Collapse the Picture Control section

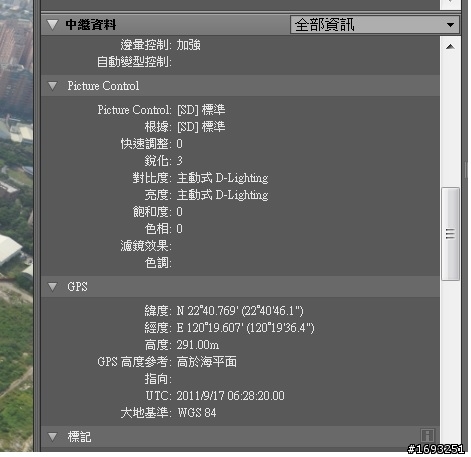point(53,86)
